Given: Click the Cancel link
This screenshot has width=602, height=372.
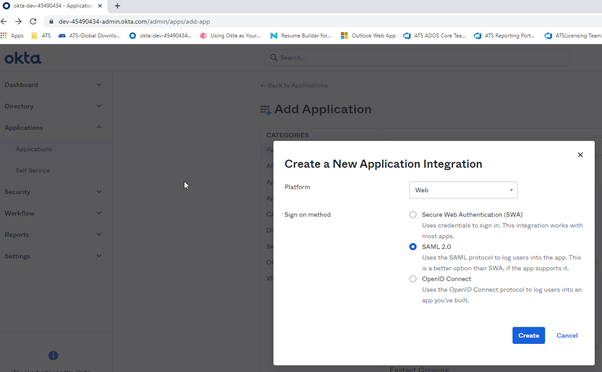Looking at the screenshot, I should tap(567, 336).
